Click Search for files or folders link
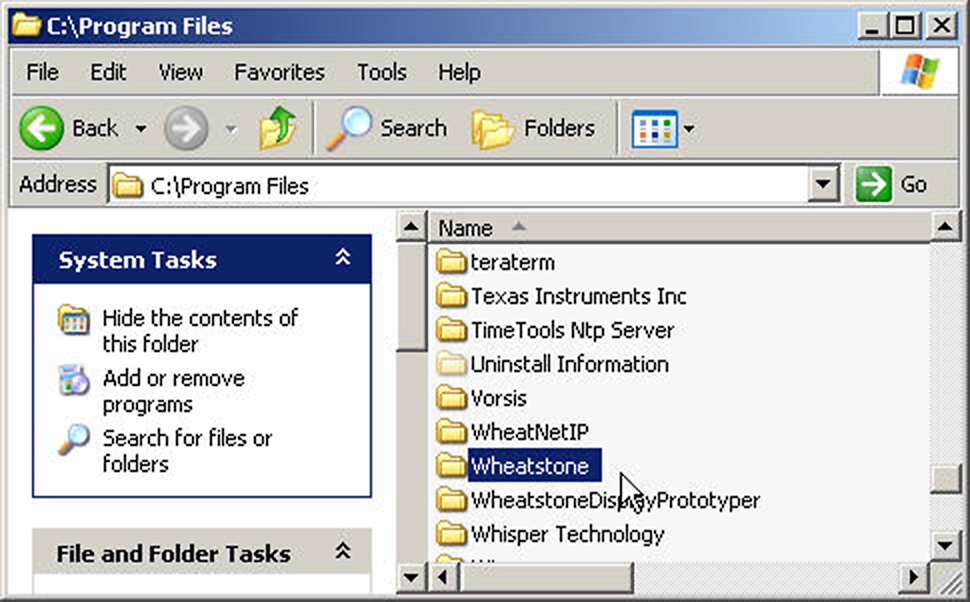The width and height of the screenshot is (970, 602). click(187, 451)
